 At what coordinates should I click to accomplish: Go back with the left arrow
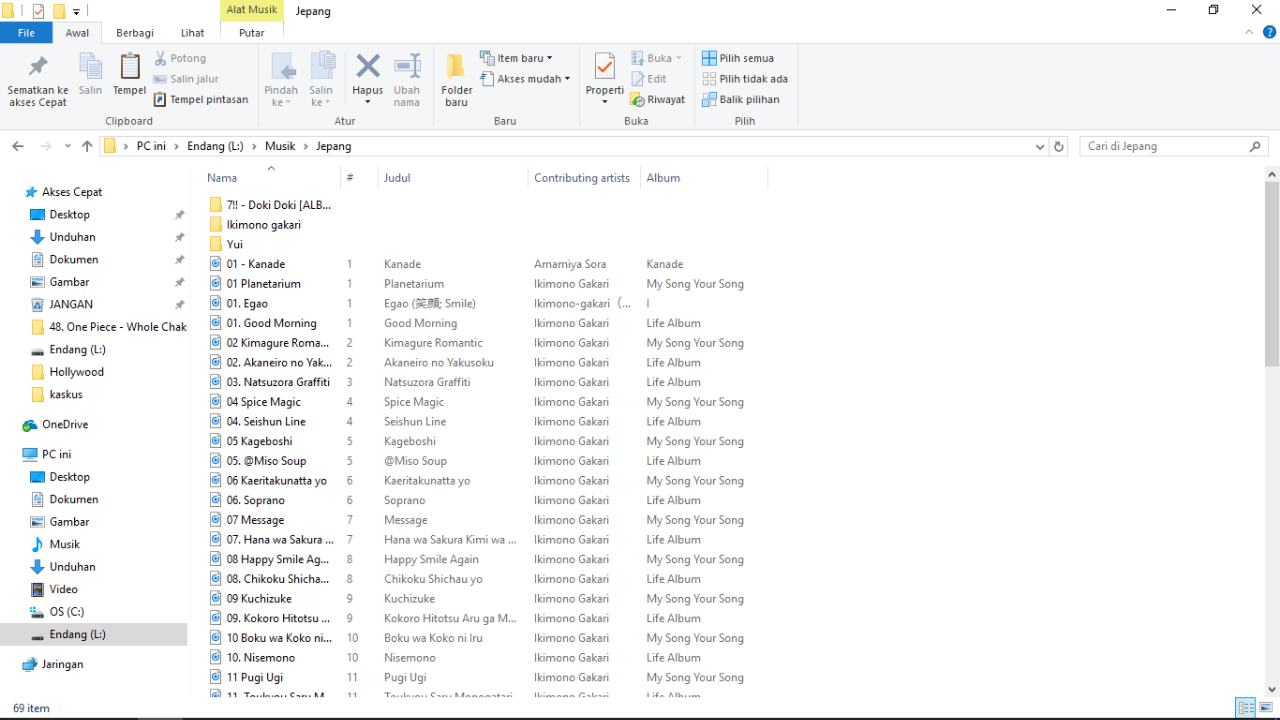click(x=18, y=146)
